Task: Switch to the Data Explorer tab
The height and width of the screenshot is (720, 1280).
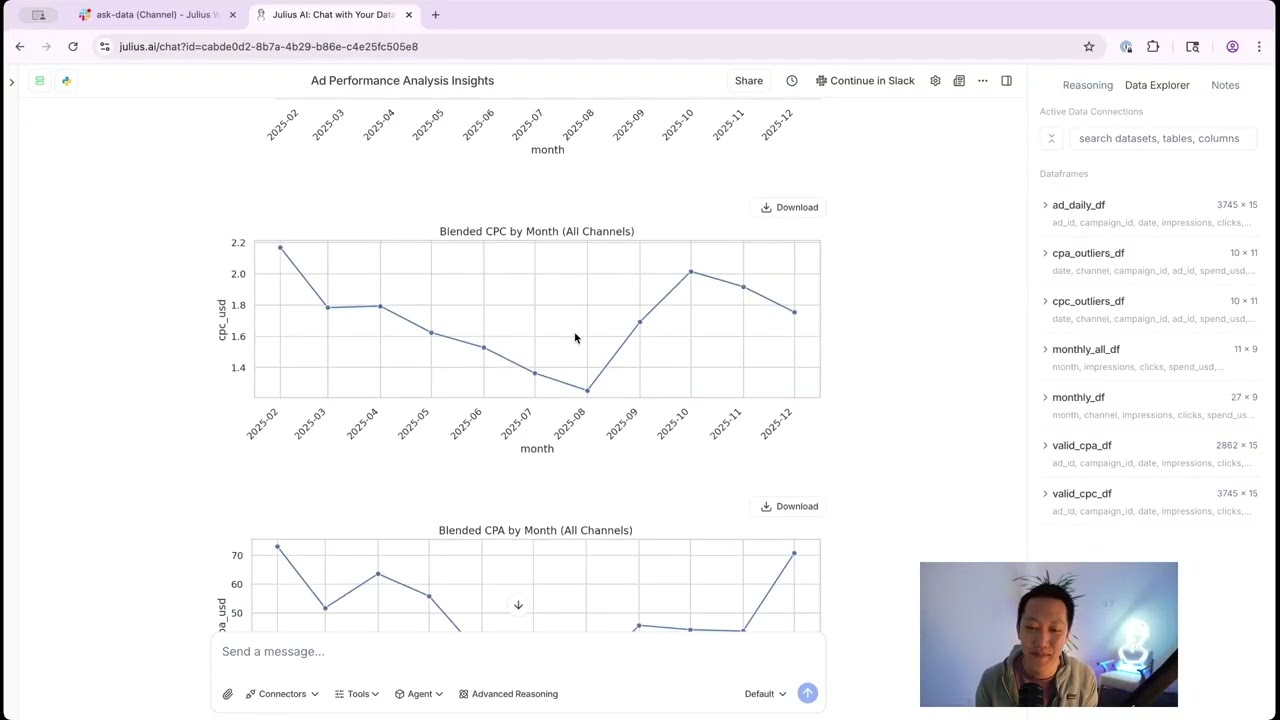Action: tap(1157, 85)
